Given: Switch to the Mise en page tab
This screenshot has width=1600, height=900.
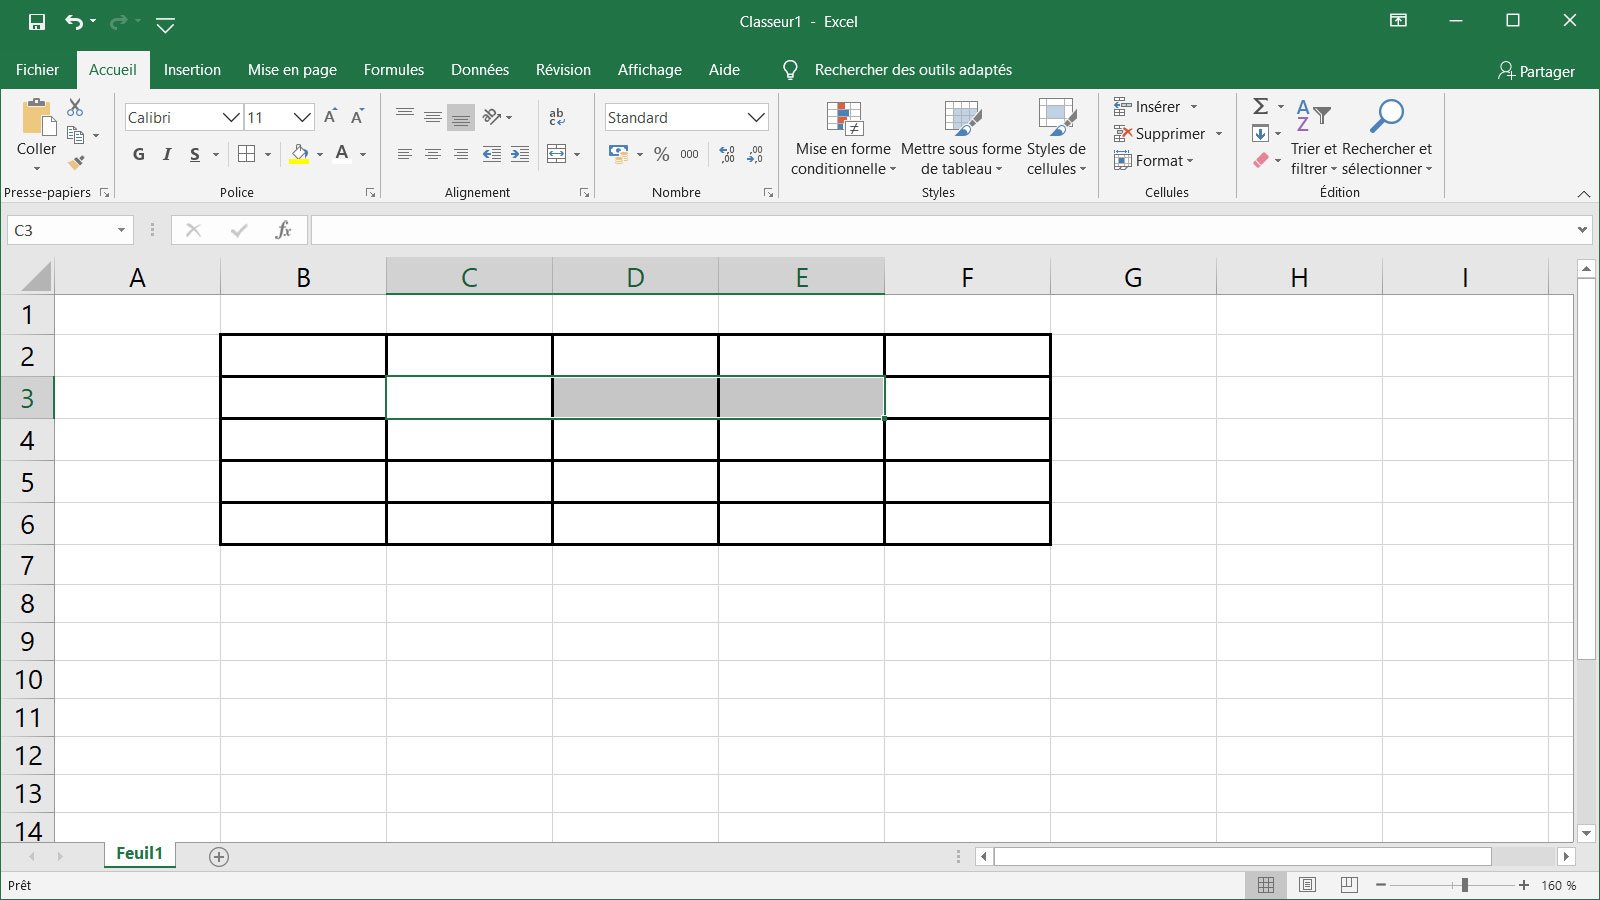Looking at the screenshot, I should [292, 70].
